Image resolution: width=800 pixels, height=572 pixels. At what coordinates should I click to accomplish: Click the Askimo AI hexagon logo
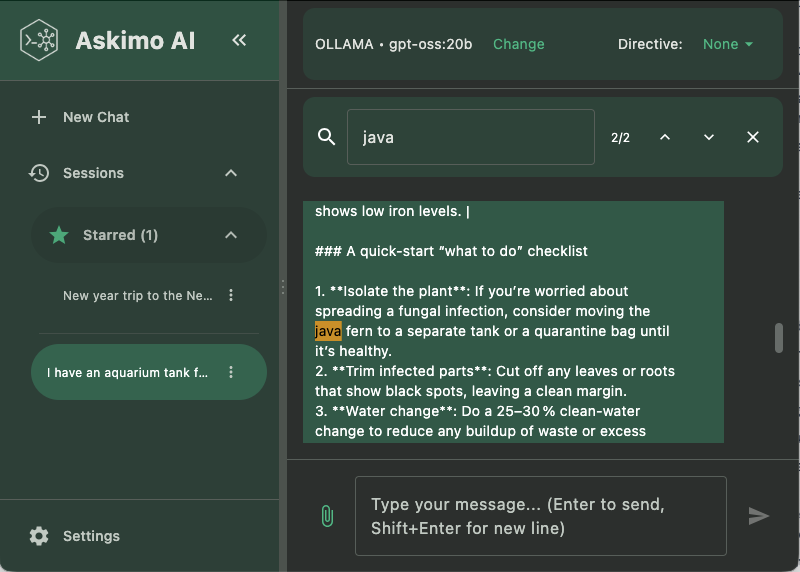click(x=40, y=41)
